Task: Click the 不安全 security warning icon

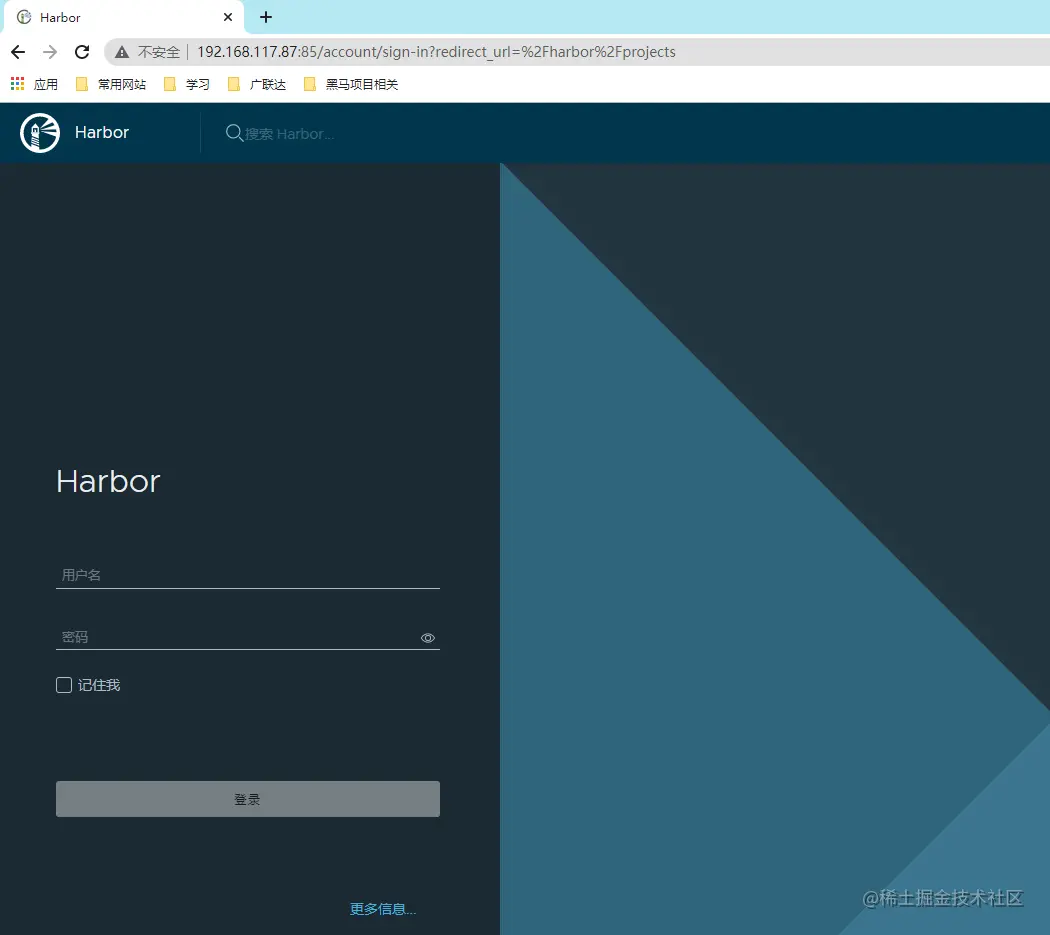Action: point(122,52)
